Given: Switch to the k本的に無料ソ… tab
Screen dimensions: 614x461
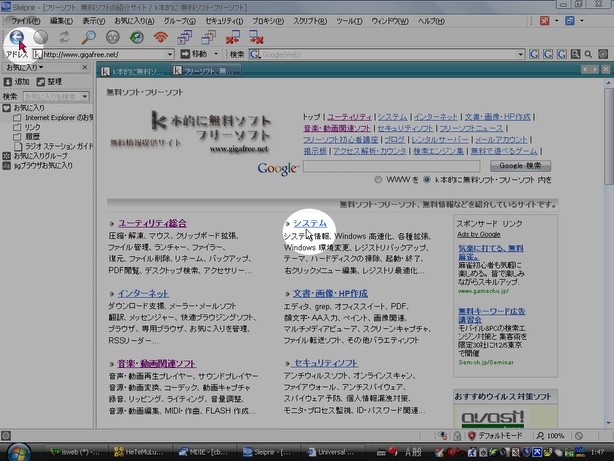Looking at the screenshot, I should (134, 71).
